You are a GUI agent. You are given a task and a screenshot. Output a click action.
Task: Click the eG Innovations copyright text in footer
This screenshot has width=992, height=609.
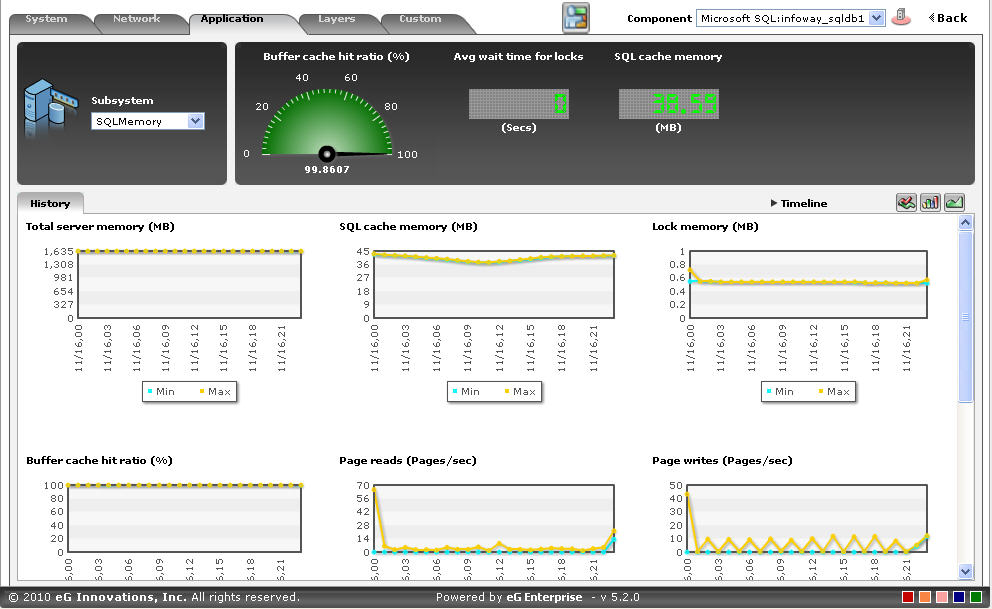[154, 597]
